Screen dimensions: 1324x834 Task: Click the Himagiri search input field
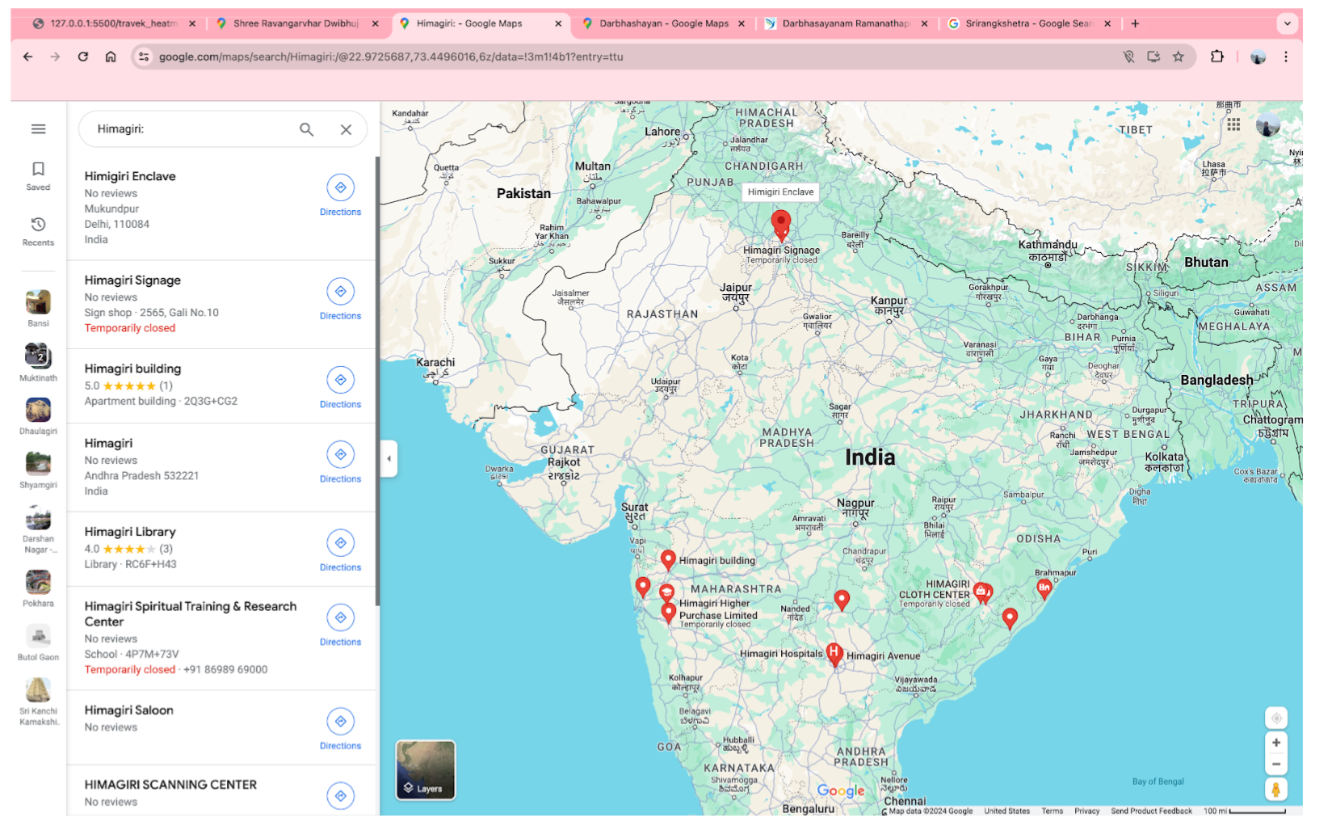190,129
